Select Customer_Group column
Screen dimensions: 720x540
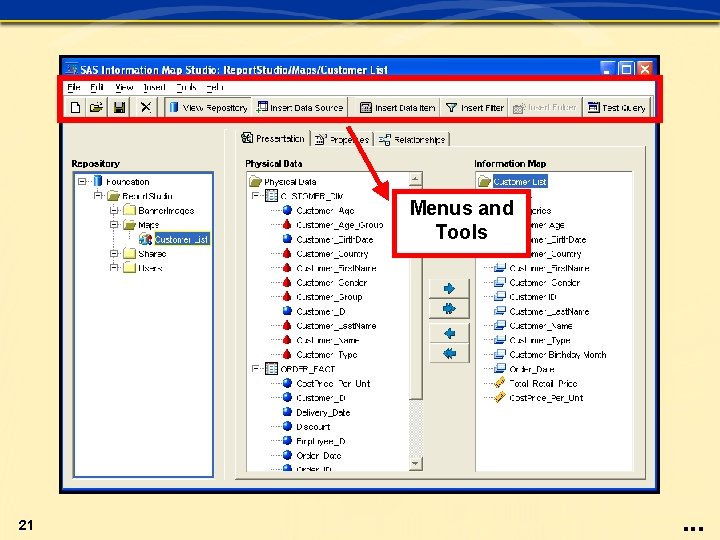coord(329,297)
